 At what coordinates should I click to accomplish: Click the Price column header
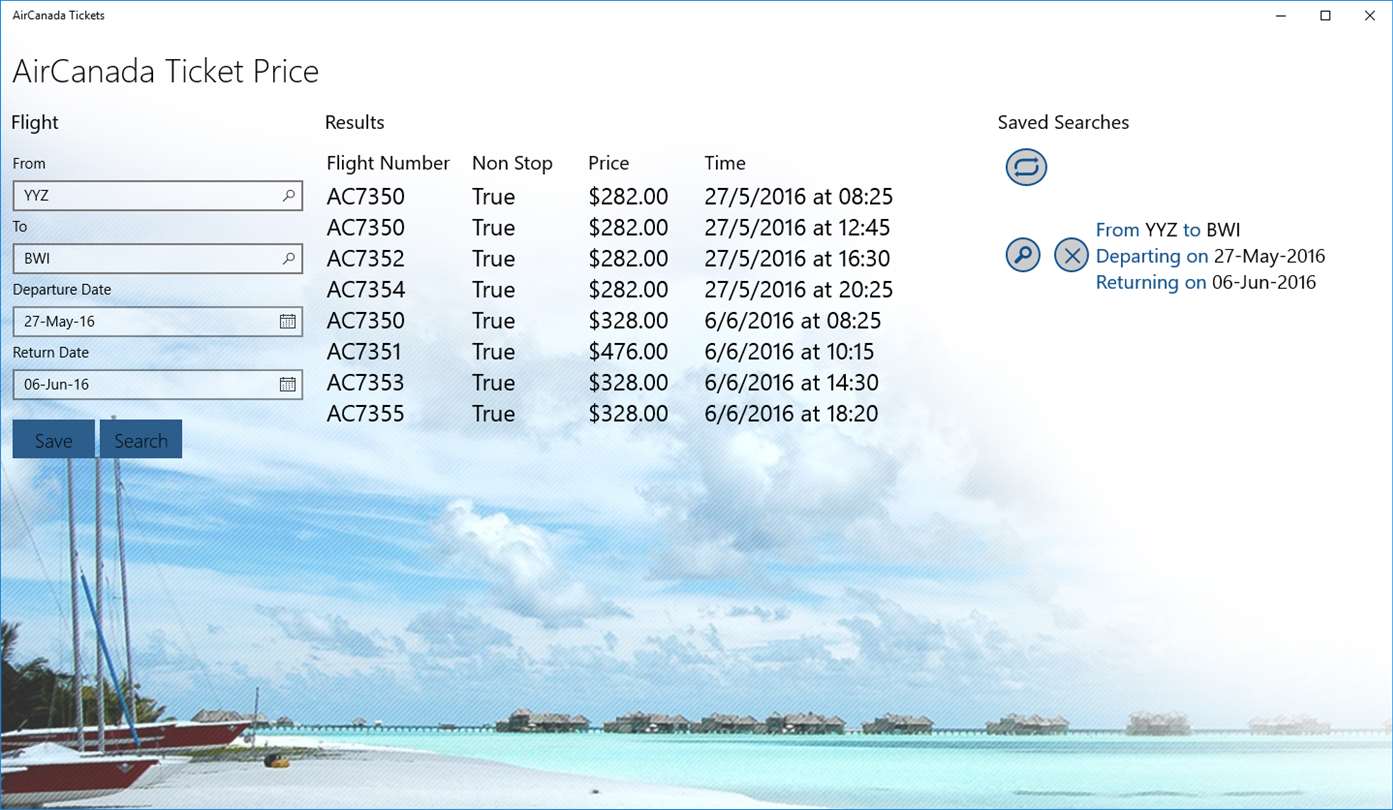(608, 163)
